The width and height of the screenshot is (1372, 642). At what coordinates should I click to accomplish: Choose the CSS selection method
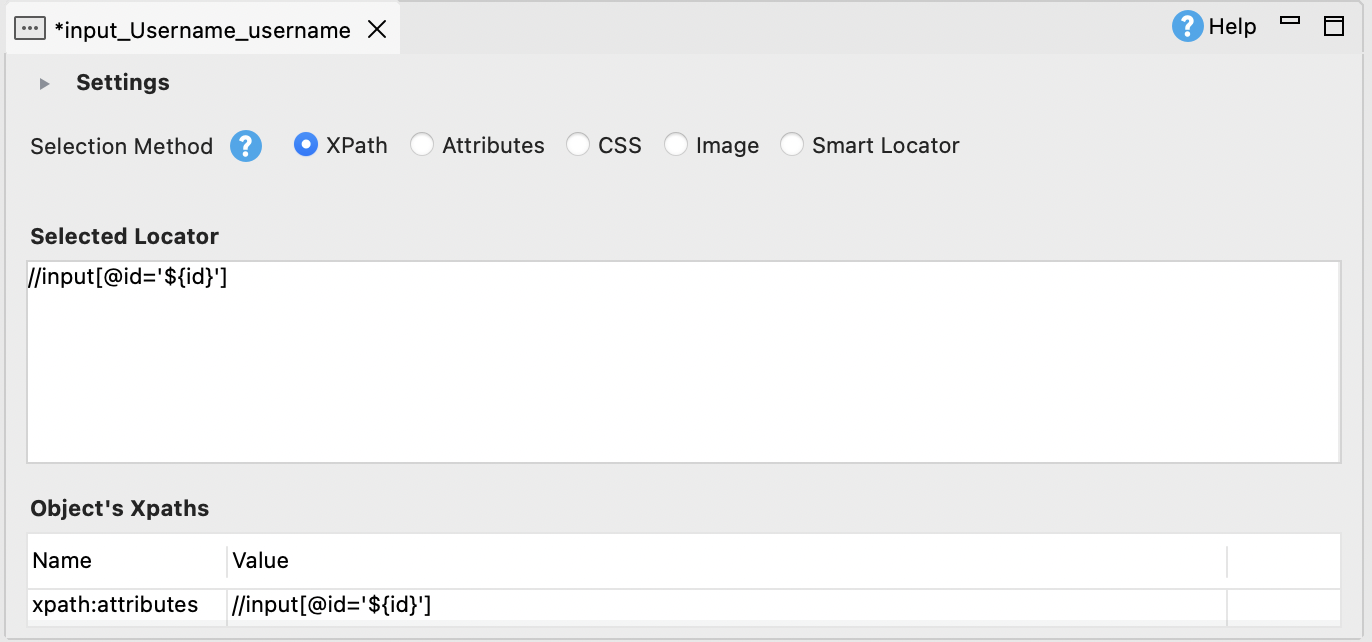pyautogui.click(x=578, y=145)
